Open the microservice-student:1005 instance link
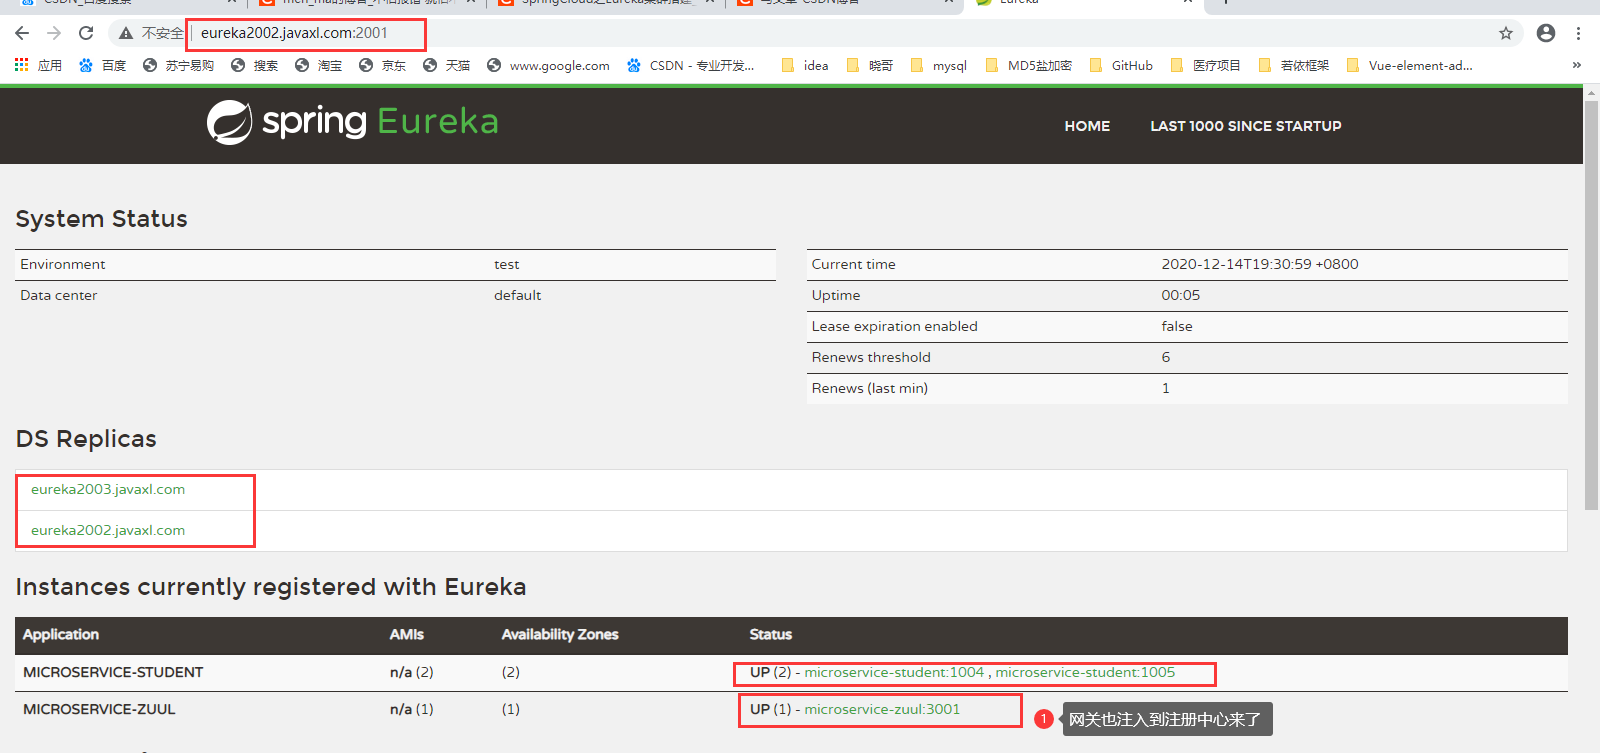 point(1085,672)
